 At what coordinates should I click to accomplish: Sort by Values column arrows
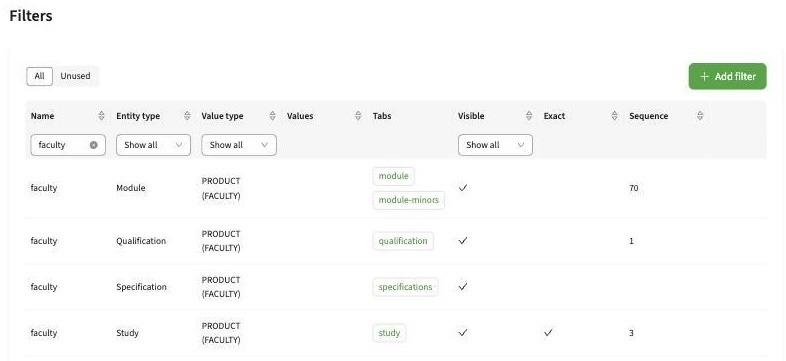click(x=358, y=116)
